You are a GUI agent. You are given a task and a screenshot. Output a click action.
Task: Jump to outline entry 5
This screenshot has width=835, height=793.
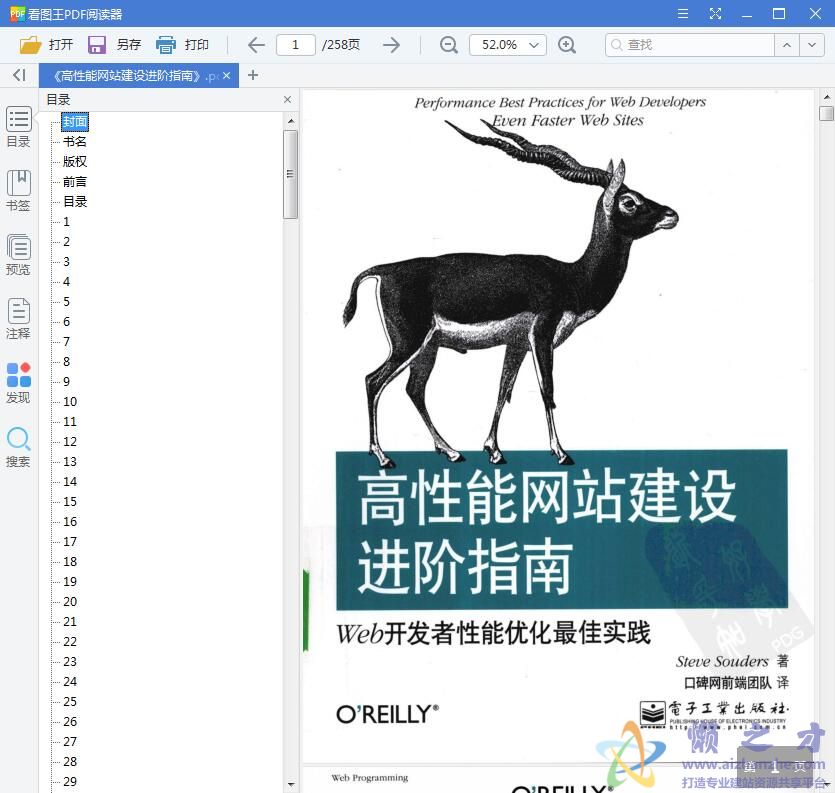point(67,301)
